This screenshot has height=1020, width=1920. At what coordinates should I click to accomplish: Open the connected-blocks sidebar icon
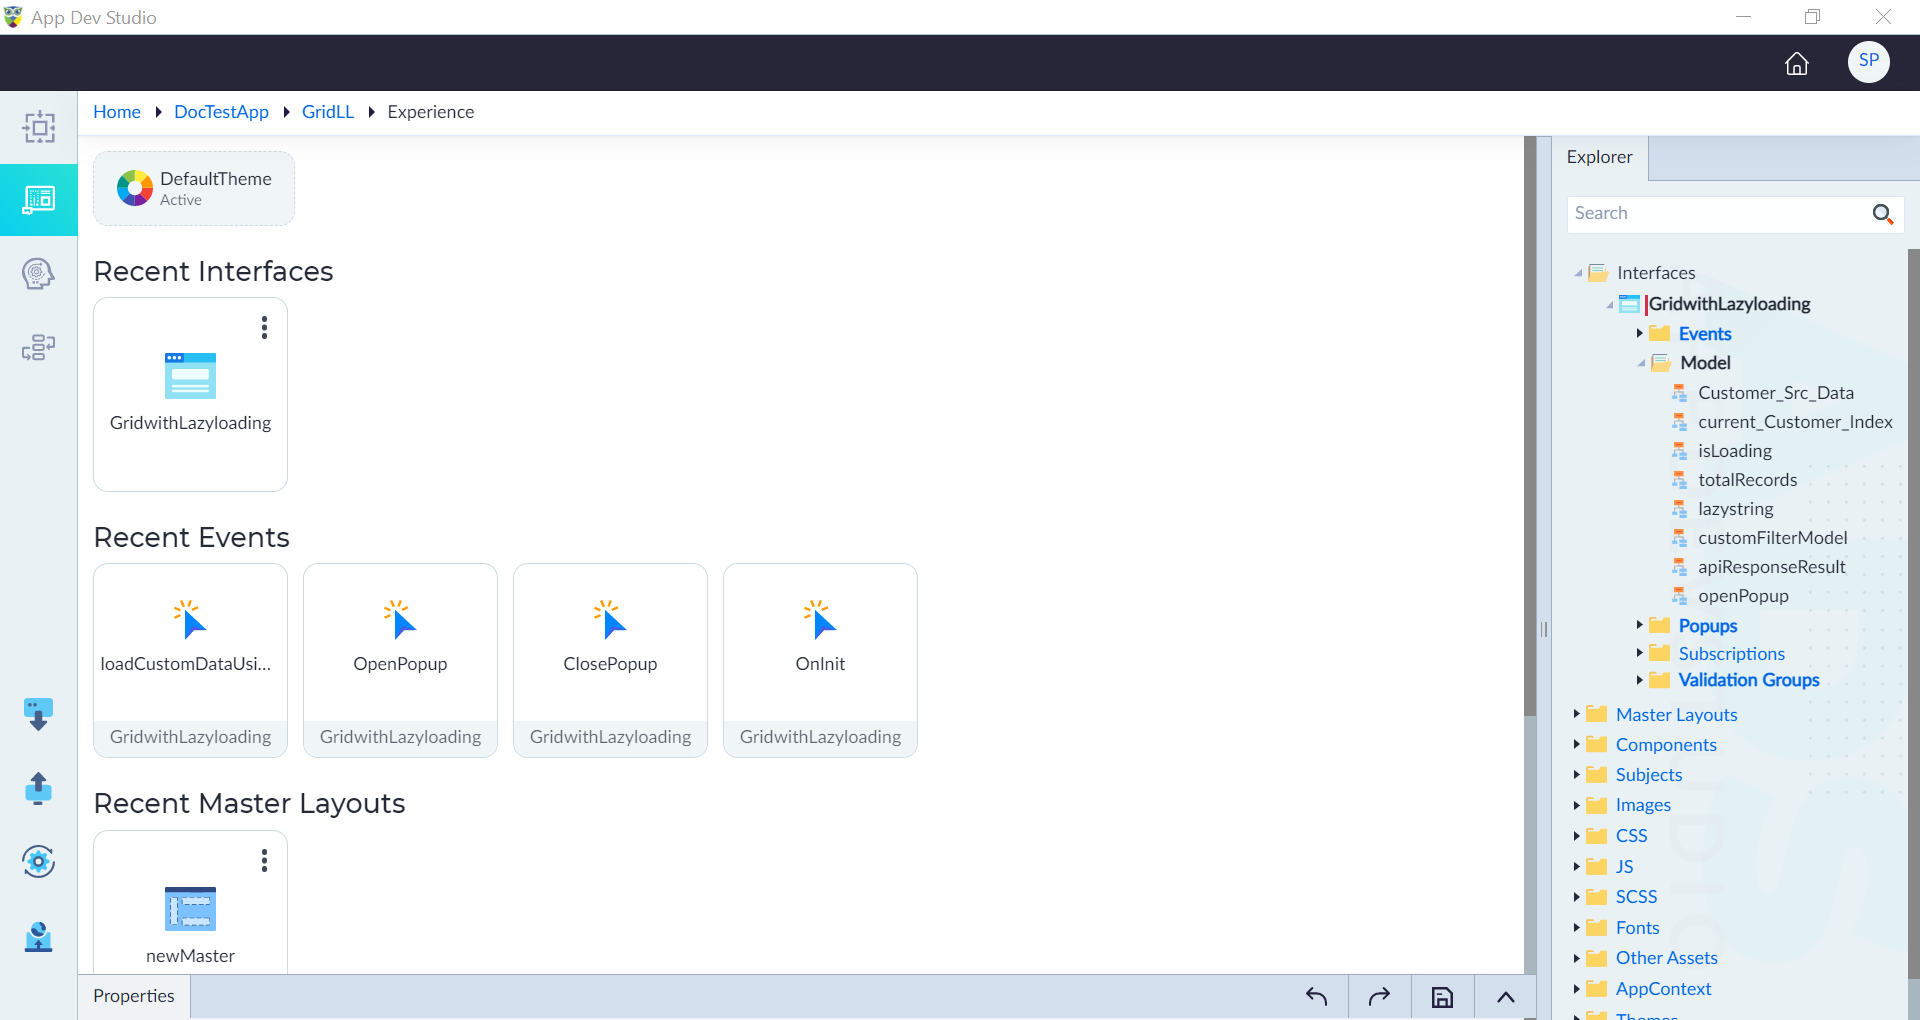(39, 347)
